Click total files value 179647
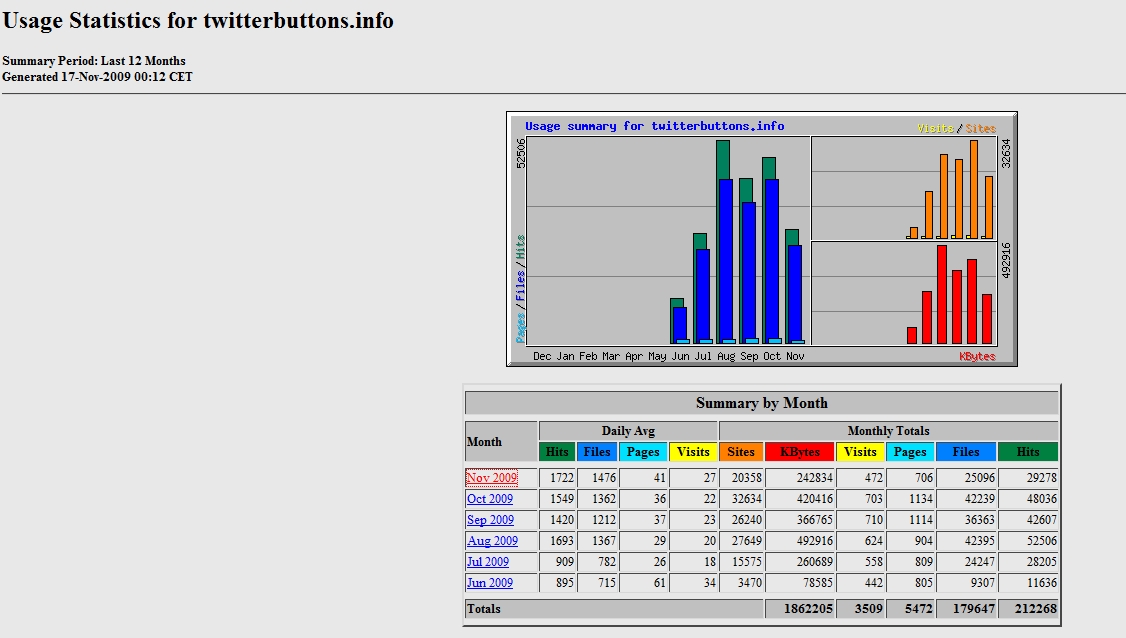Image resolution: width=1126 pixels, height=638 pixels. 974,609
